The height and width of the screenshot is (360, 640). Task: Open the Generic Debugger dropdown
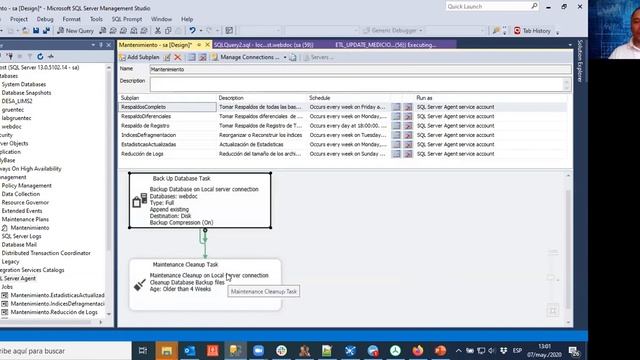[421, 31]
